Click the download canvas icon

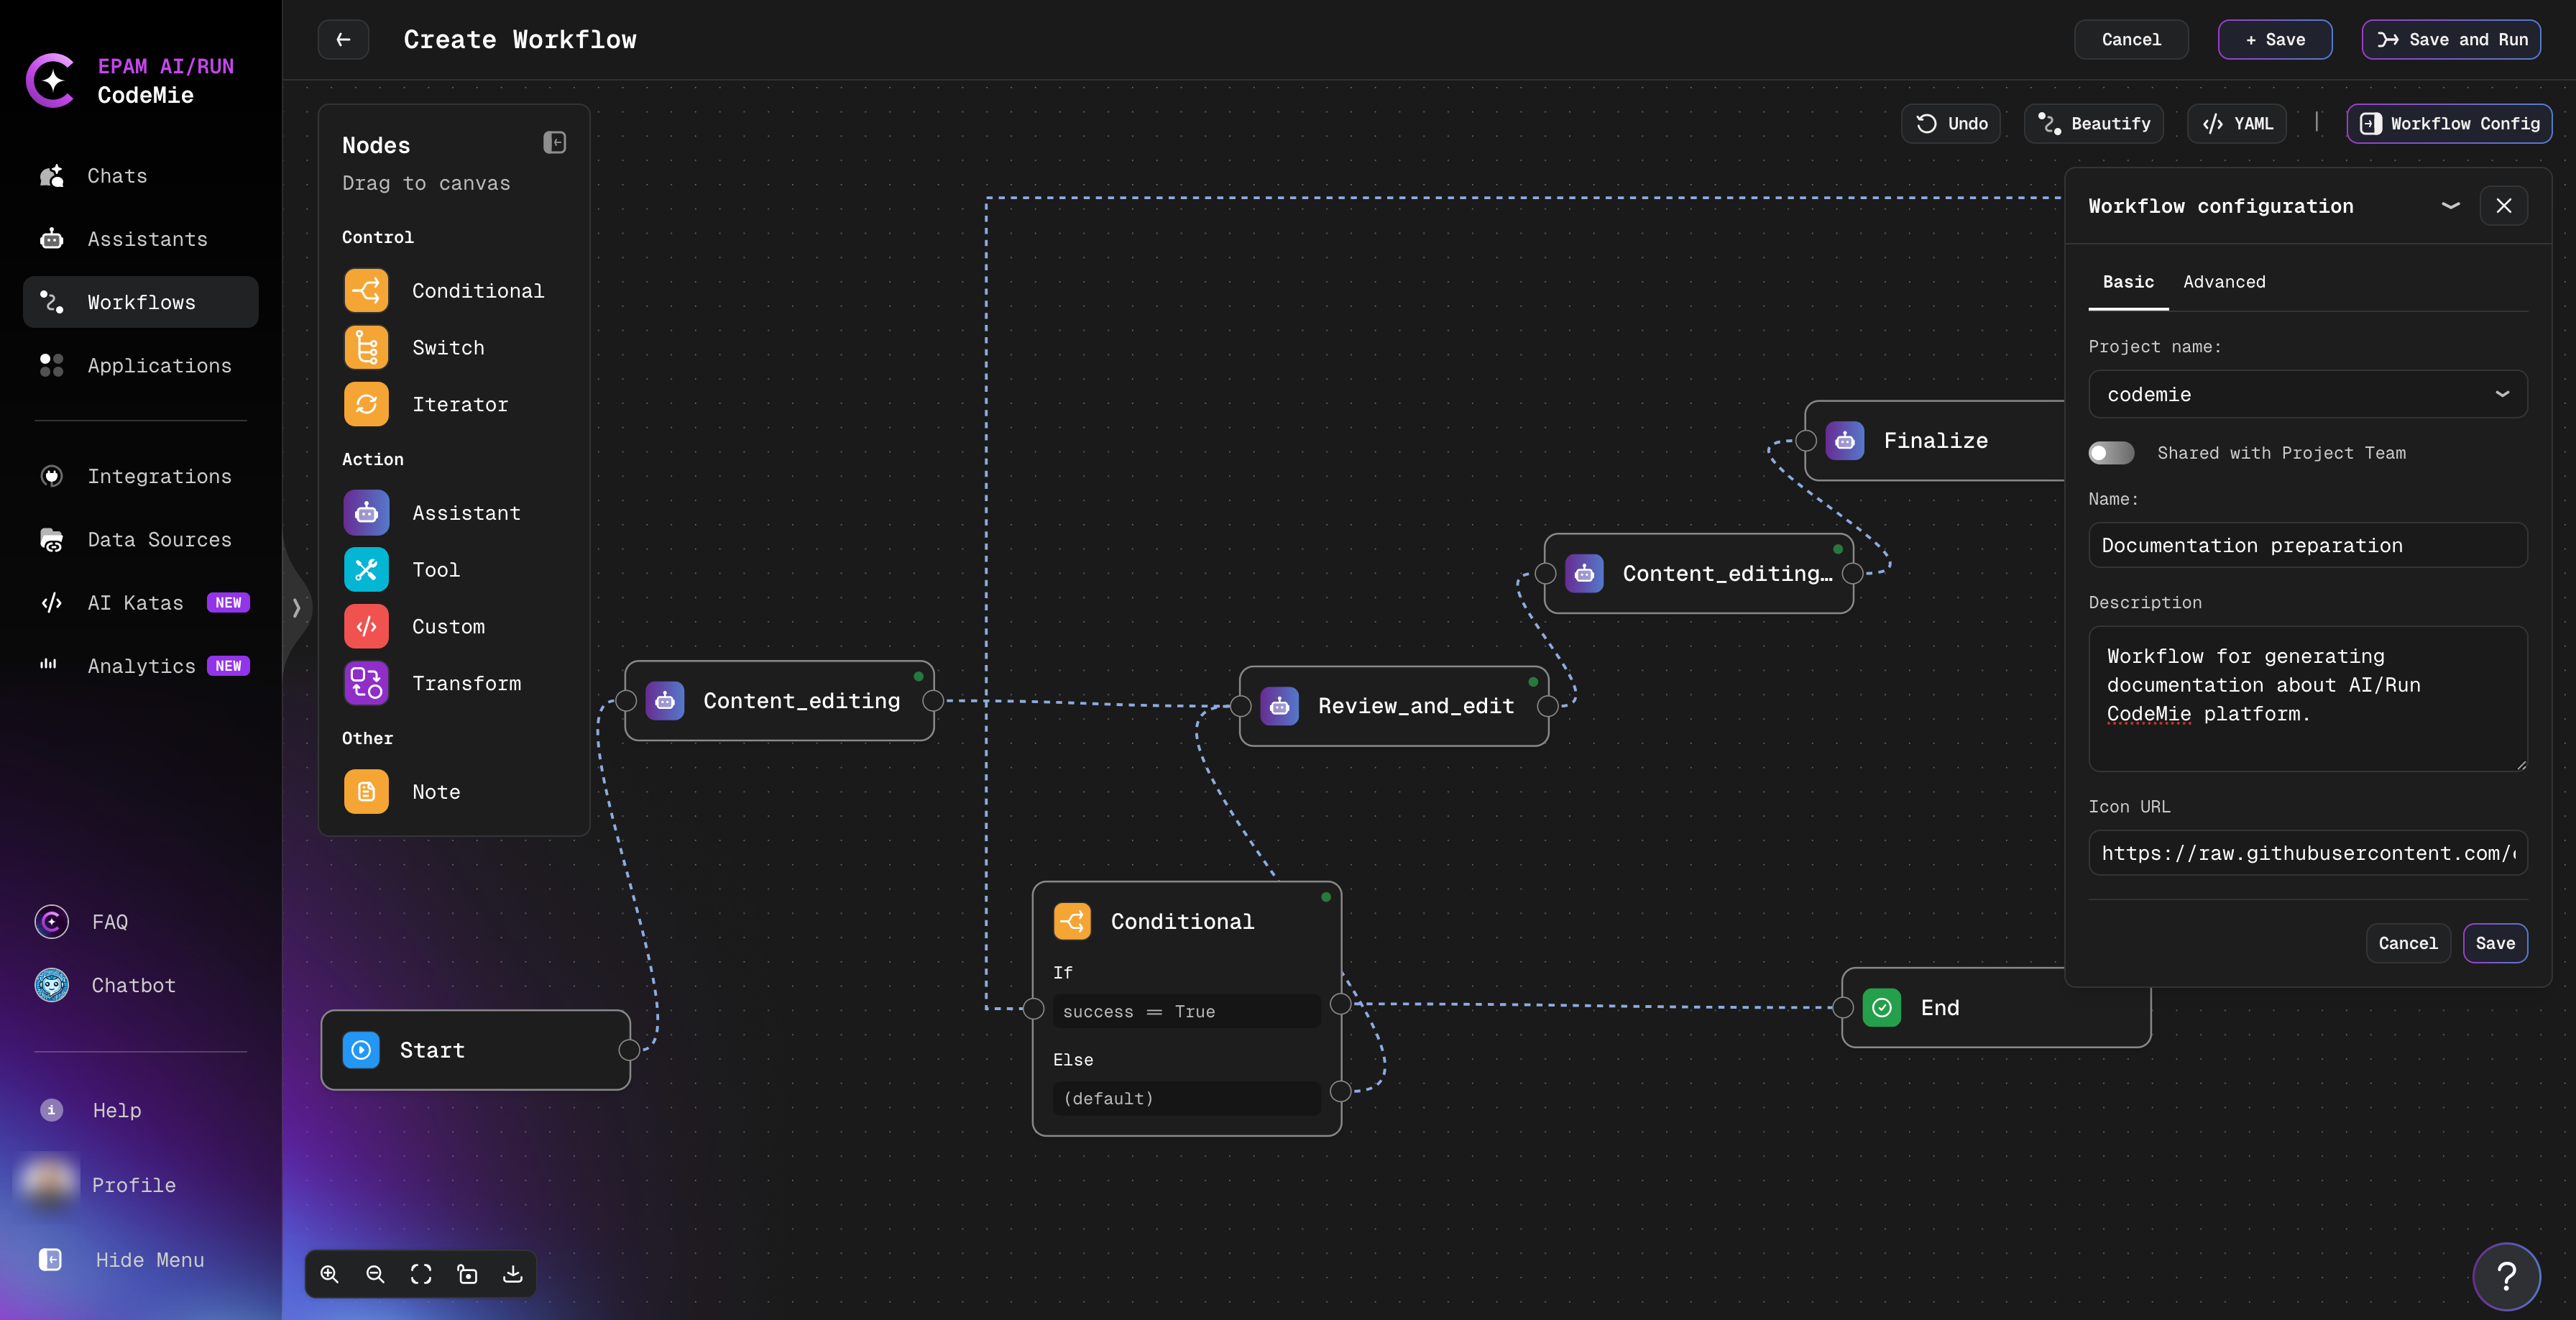pos(512,1274)
